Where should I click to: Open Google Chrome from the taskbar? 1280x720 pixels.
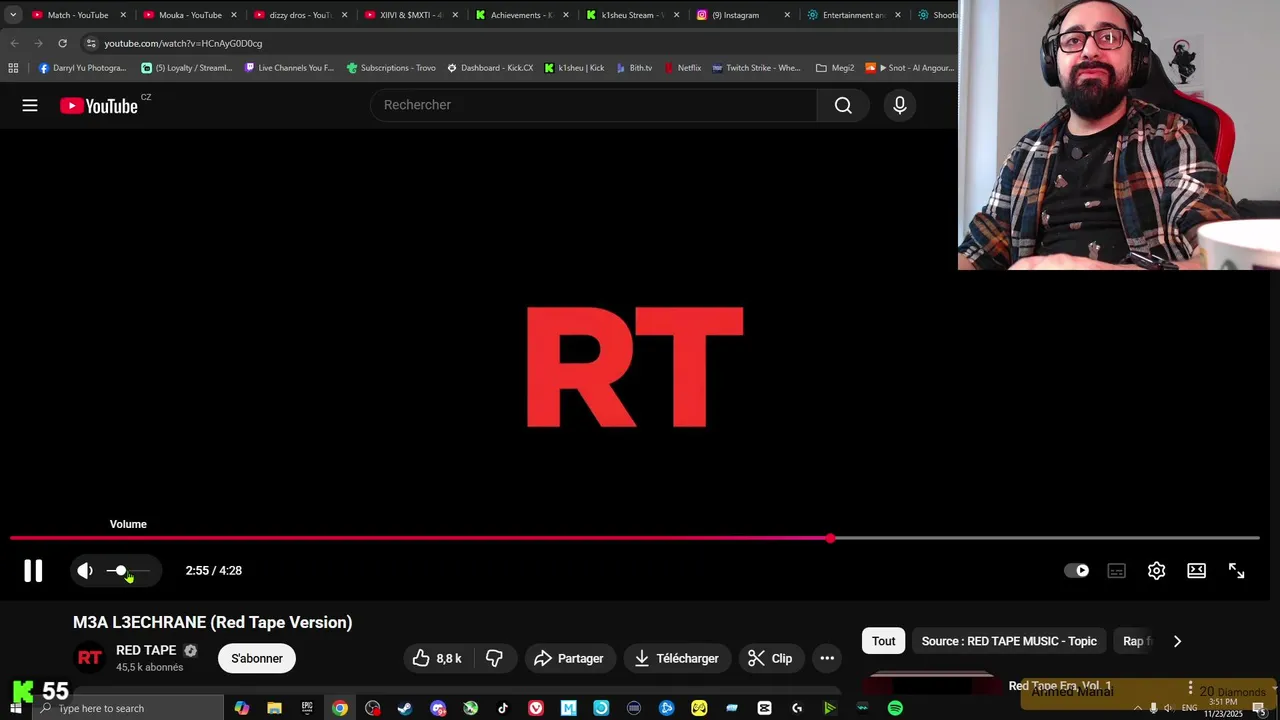coord(340,708)
